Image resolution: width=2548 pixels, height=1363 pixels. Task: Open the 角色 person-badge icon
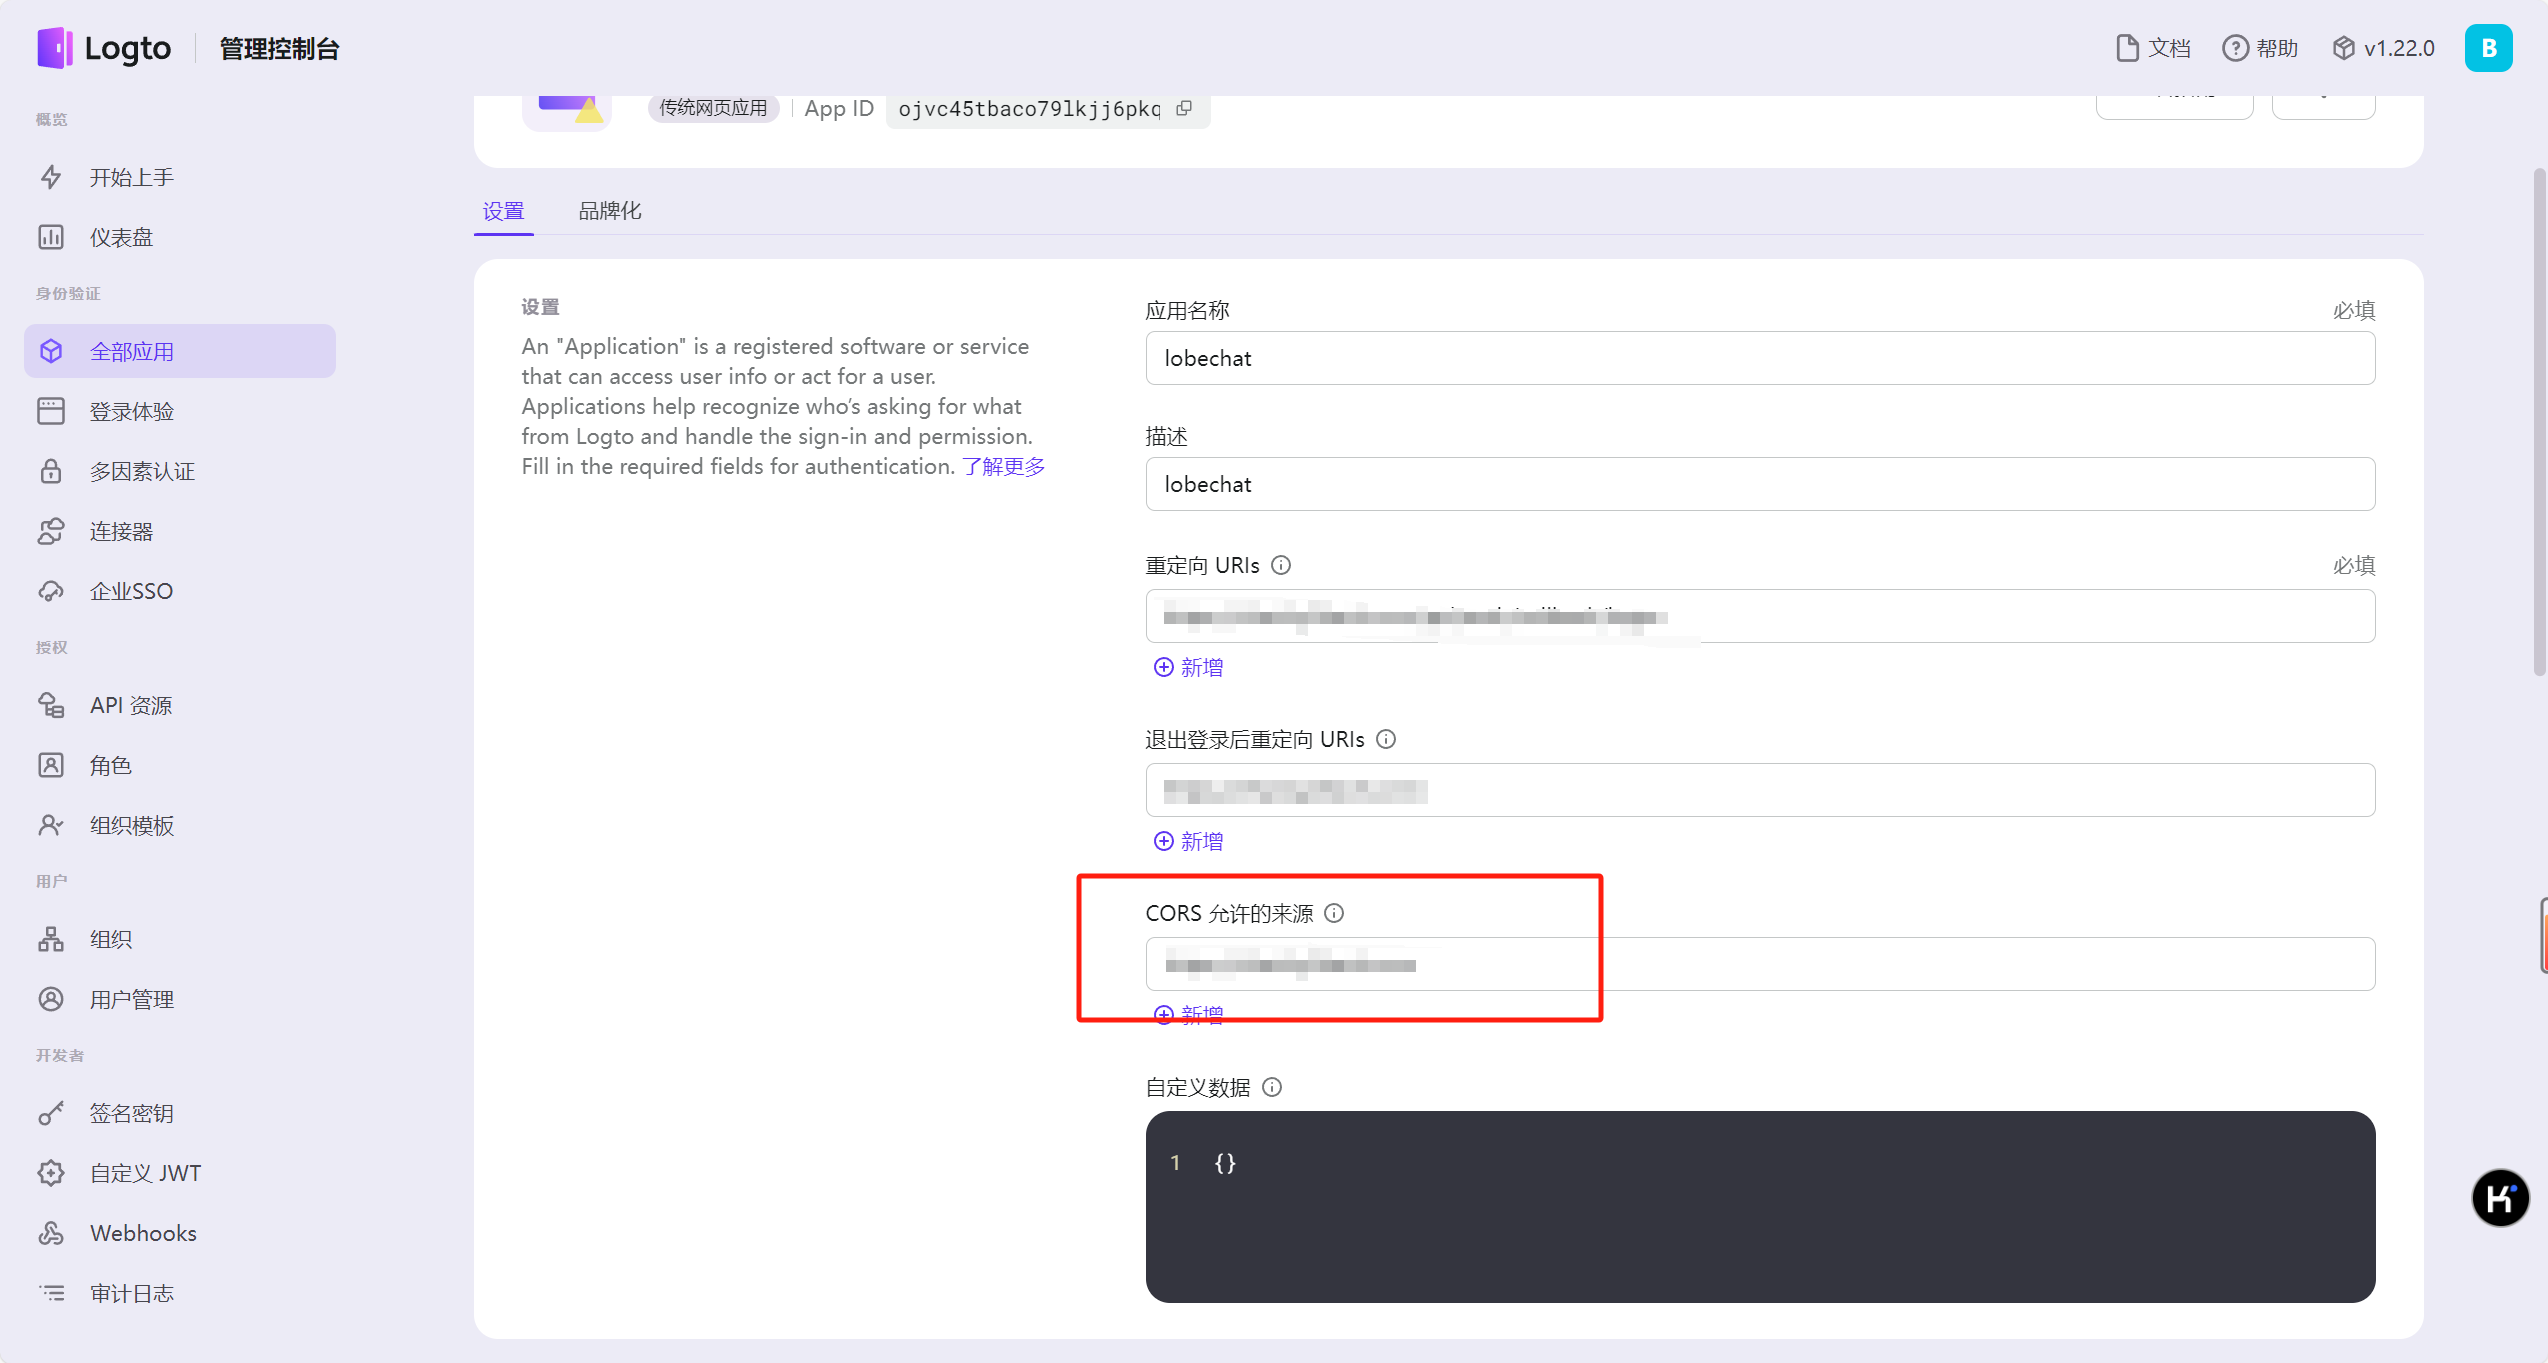point(51,765)
